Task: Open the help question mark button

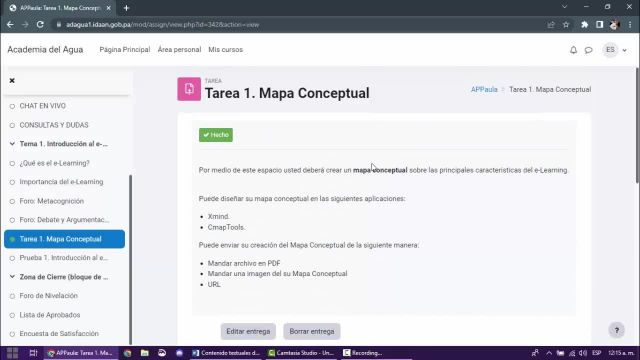Action: coord(616,330)
